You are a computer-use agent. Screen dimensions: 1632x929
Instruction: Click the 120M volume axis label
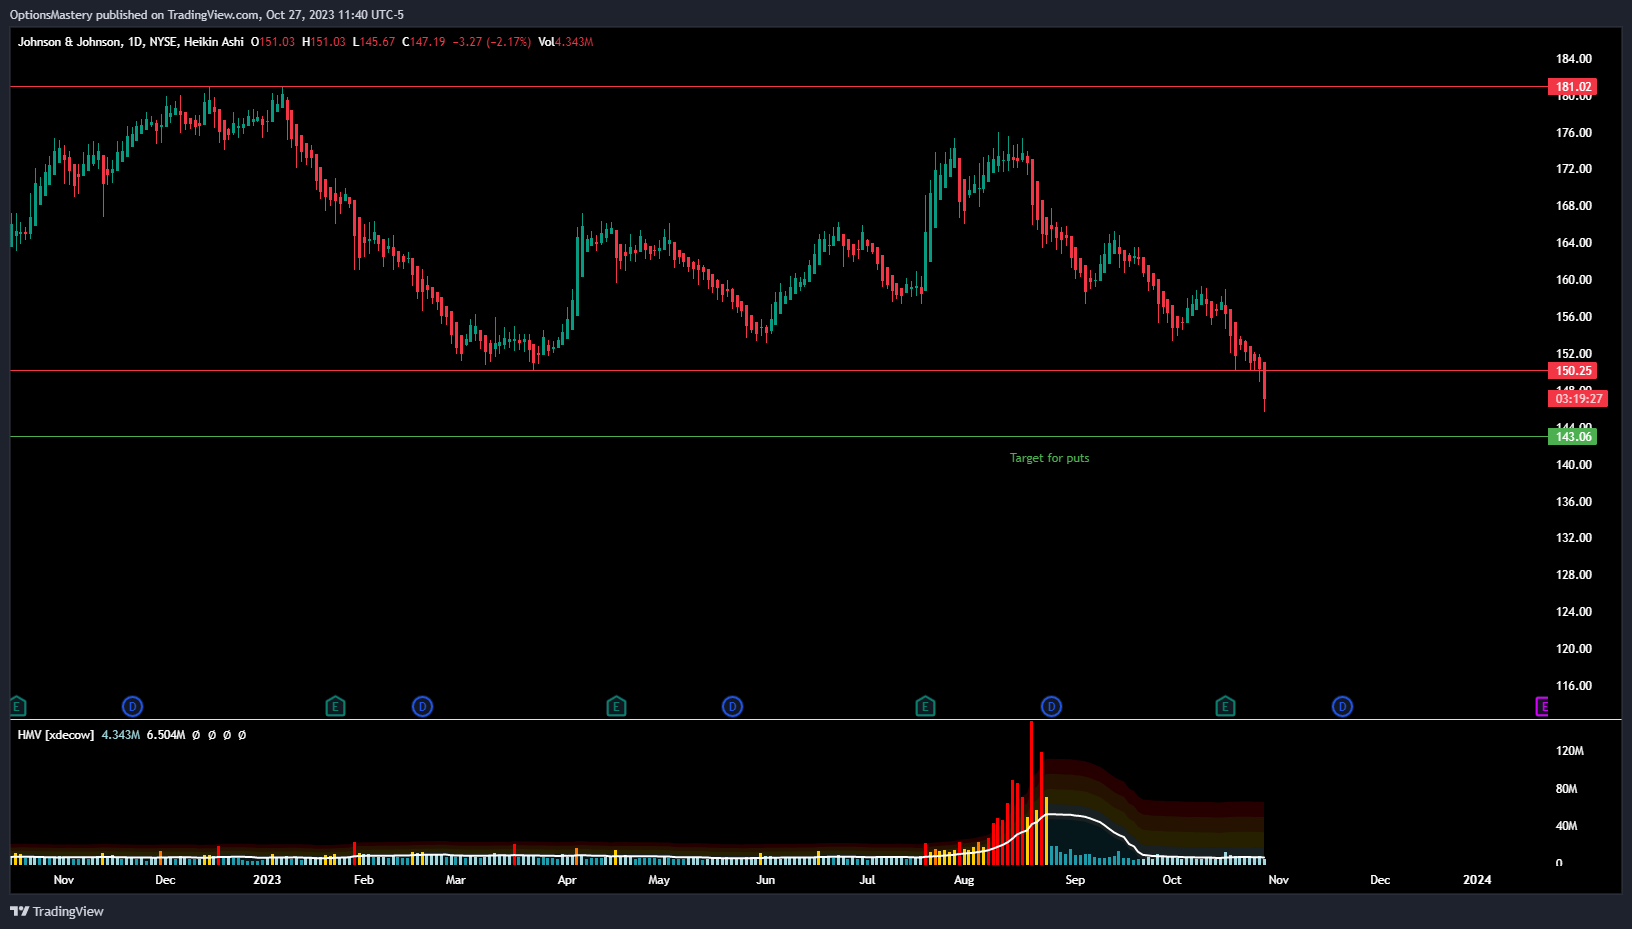coord(1569,751)
